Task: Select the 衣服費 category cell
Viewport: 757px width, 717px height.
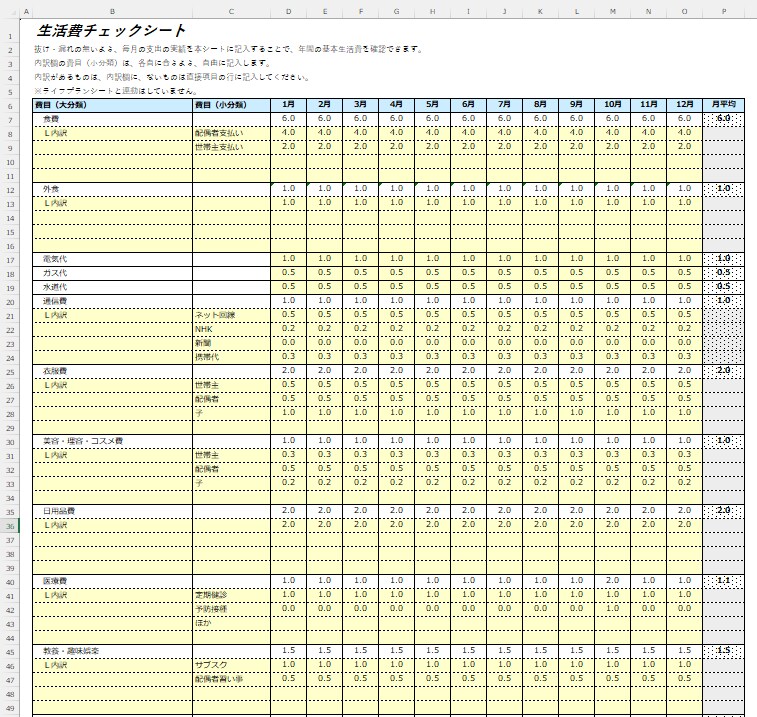Action: point(112,371)
